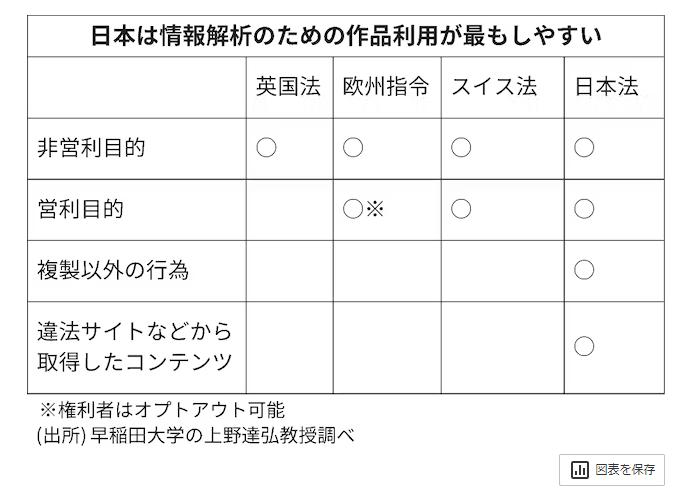Click the bar chart icon on the save button
The width and height of the screenshot is (692, 490).
pos(580,469)
